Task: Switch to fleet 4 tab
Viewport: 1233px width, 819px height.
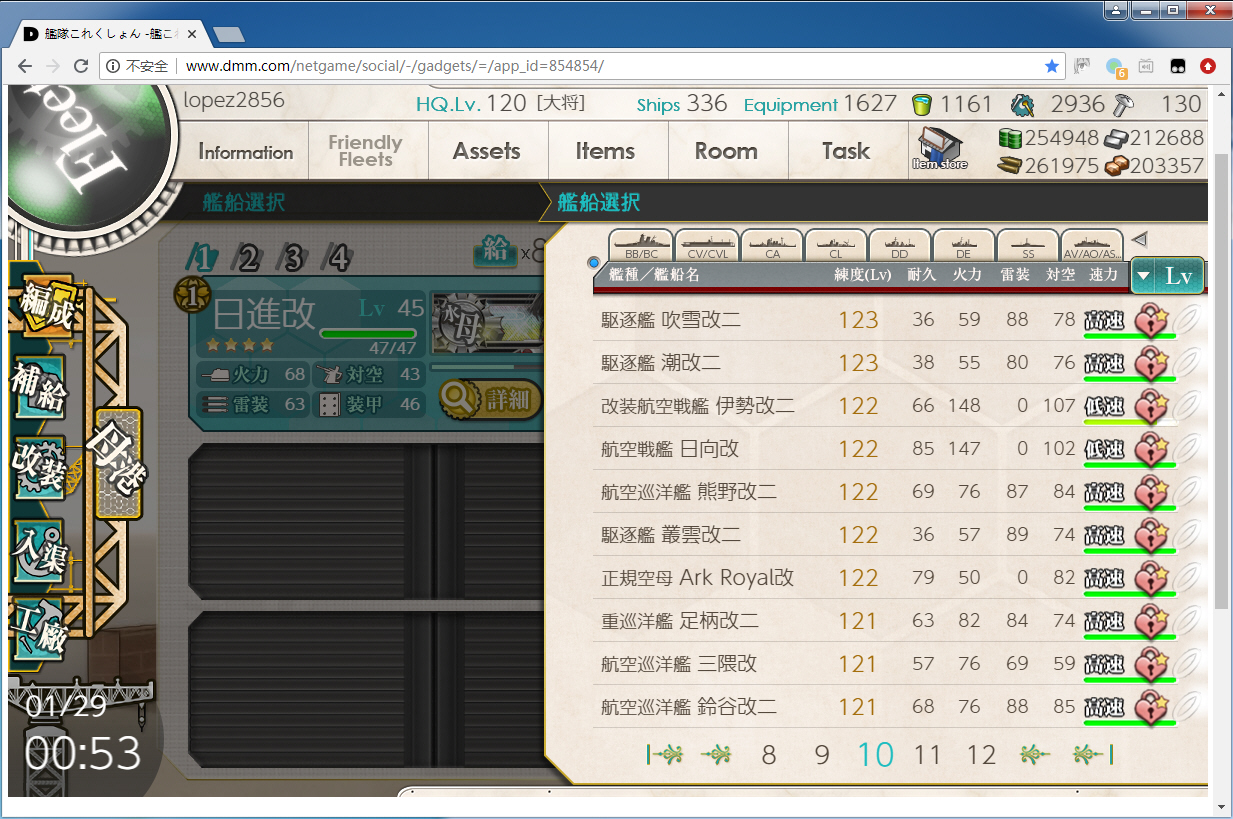Action: click(339, 259)
